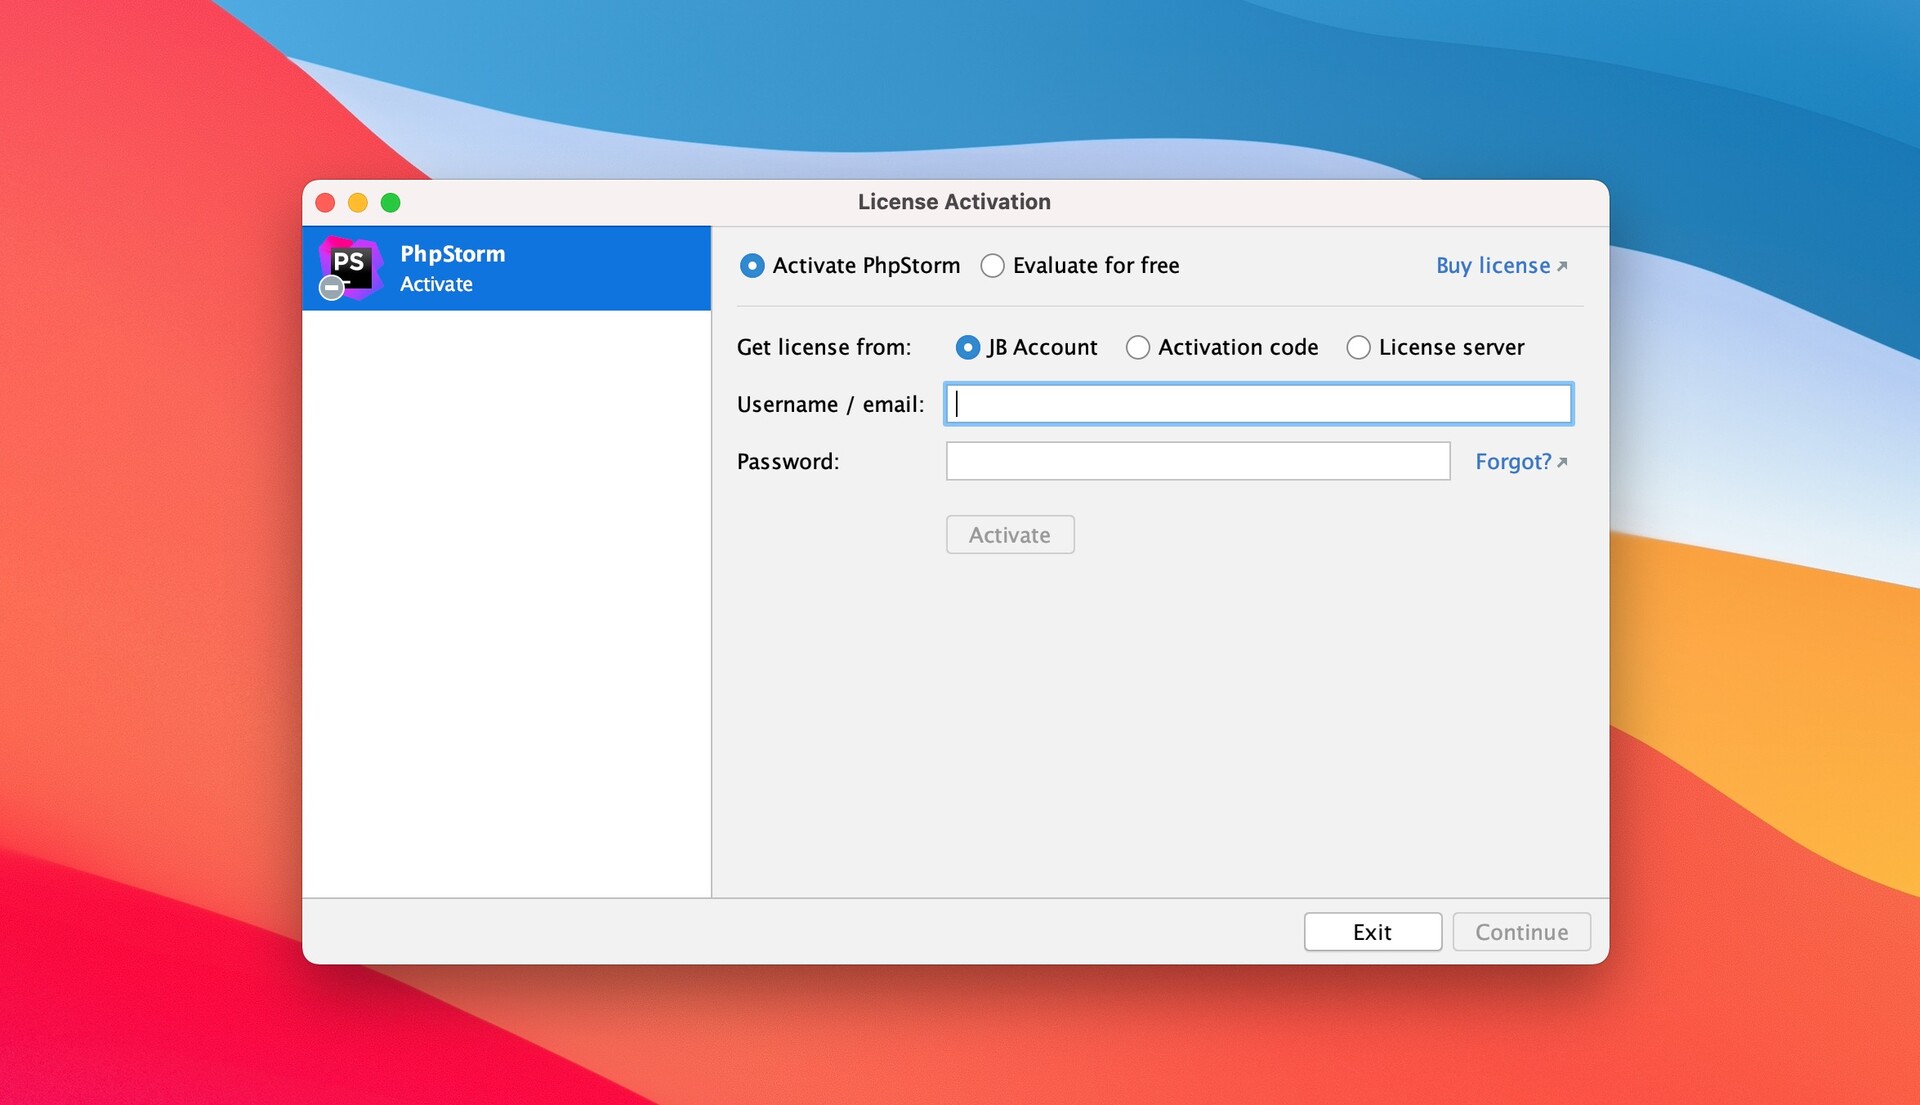Select the Activate PhpStorm radio button
The image size is (1920, 1105).
pos(752,266)
